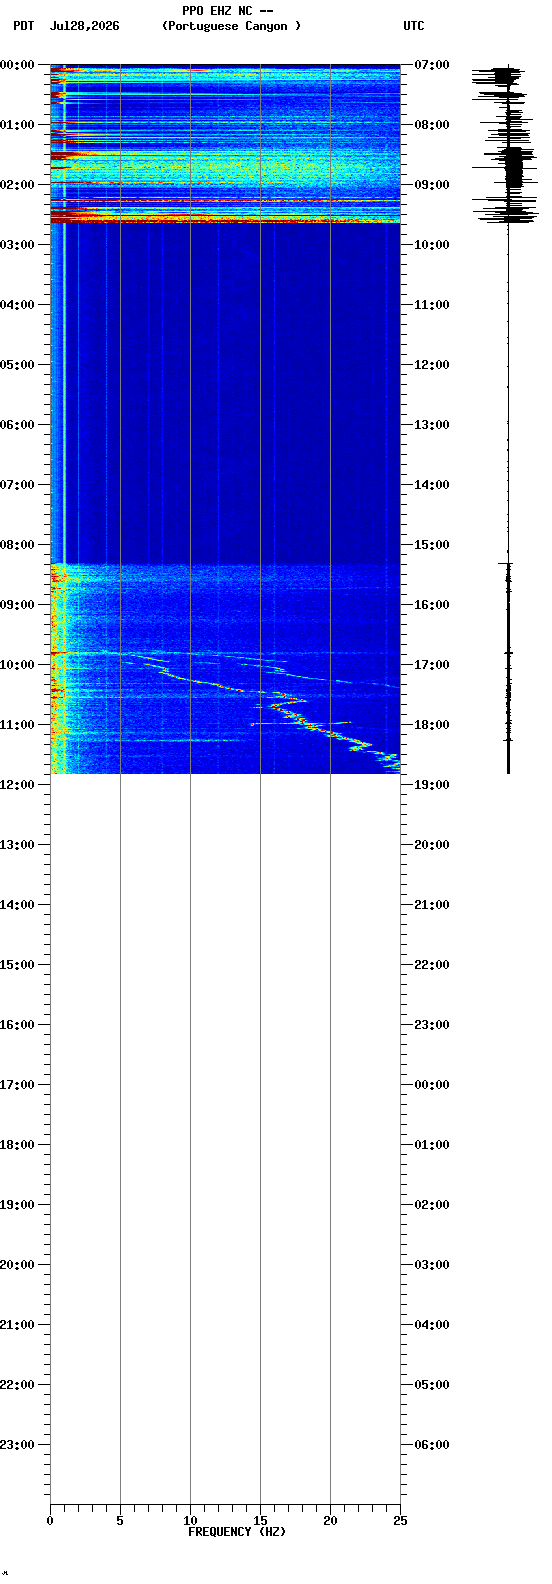
Task: Click the UTC axis label "19:00"
Action: click(x=431, y=785)
